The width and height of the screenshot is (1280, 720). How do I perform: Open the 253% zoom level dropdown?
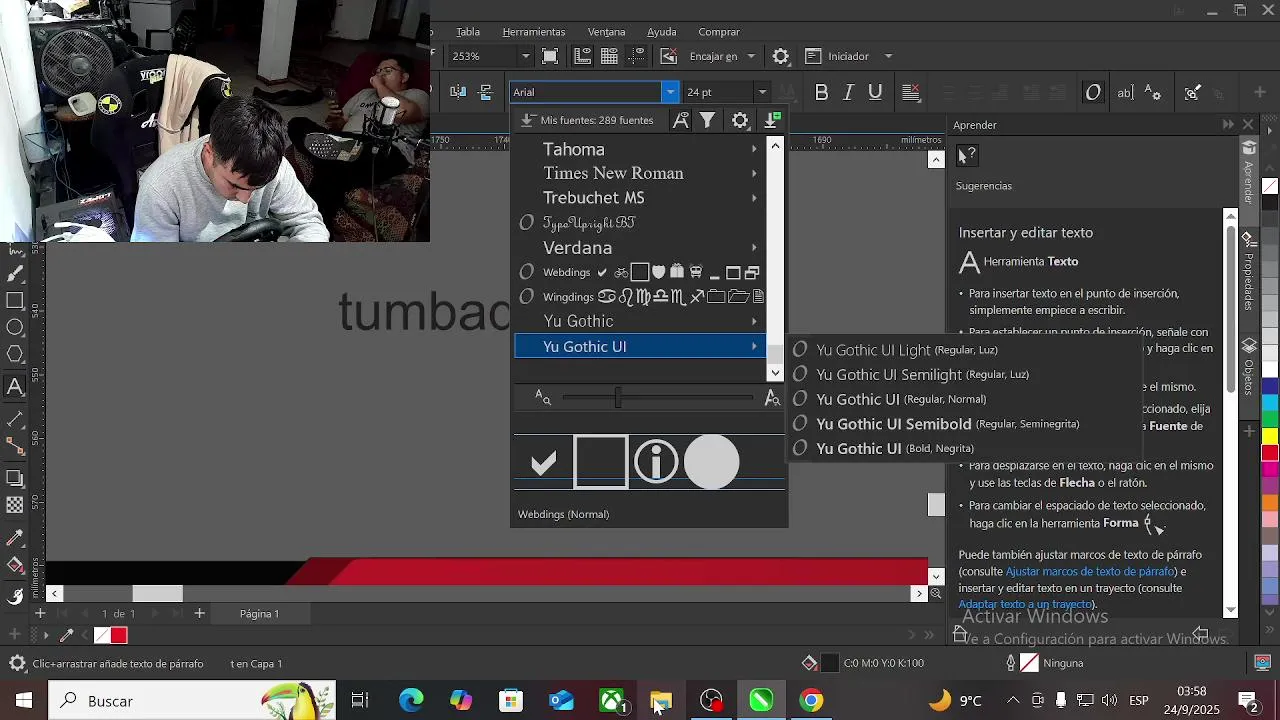525,56
